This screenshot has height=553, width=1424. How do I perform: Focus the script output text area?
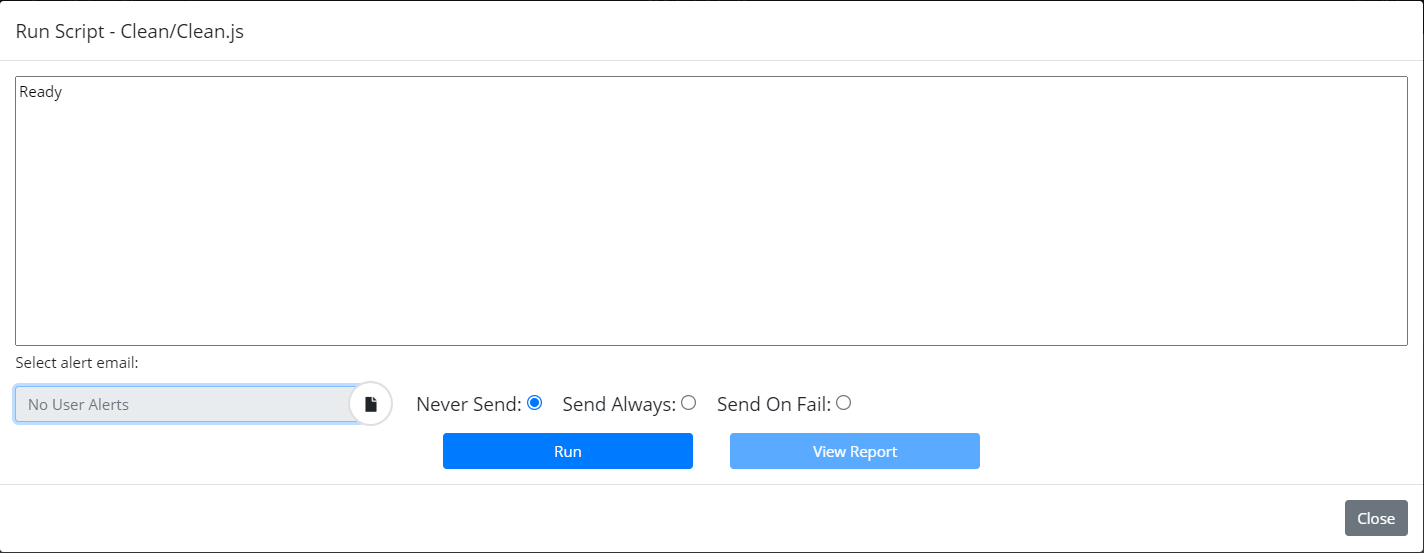(x=711, y=211)
